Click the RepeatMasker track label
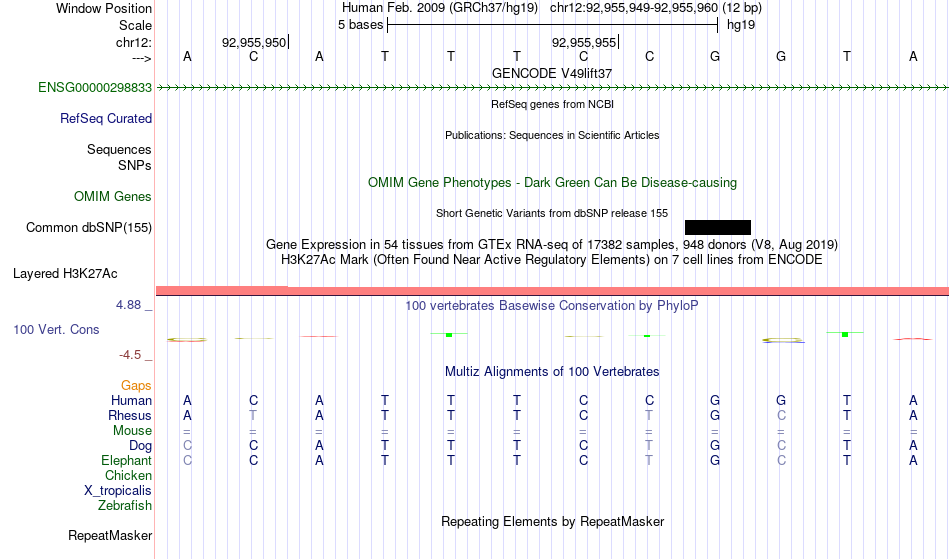This screenshot has width=950, height=559. tap(110, 535)
